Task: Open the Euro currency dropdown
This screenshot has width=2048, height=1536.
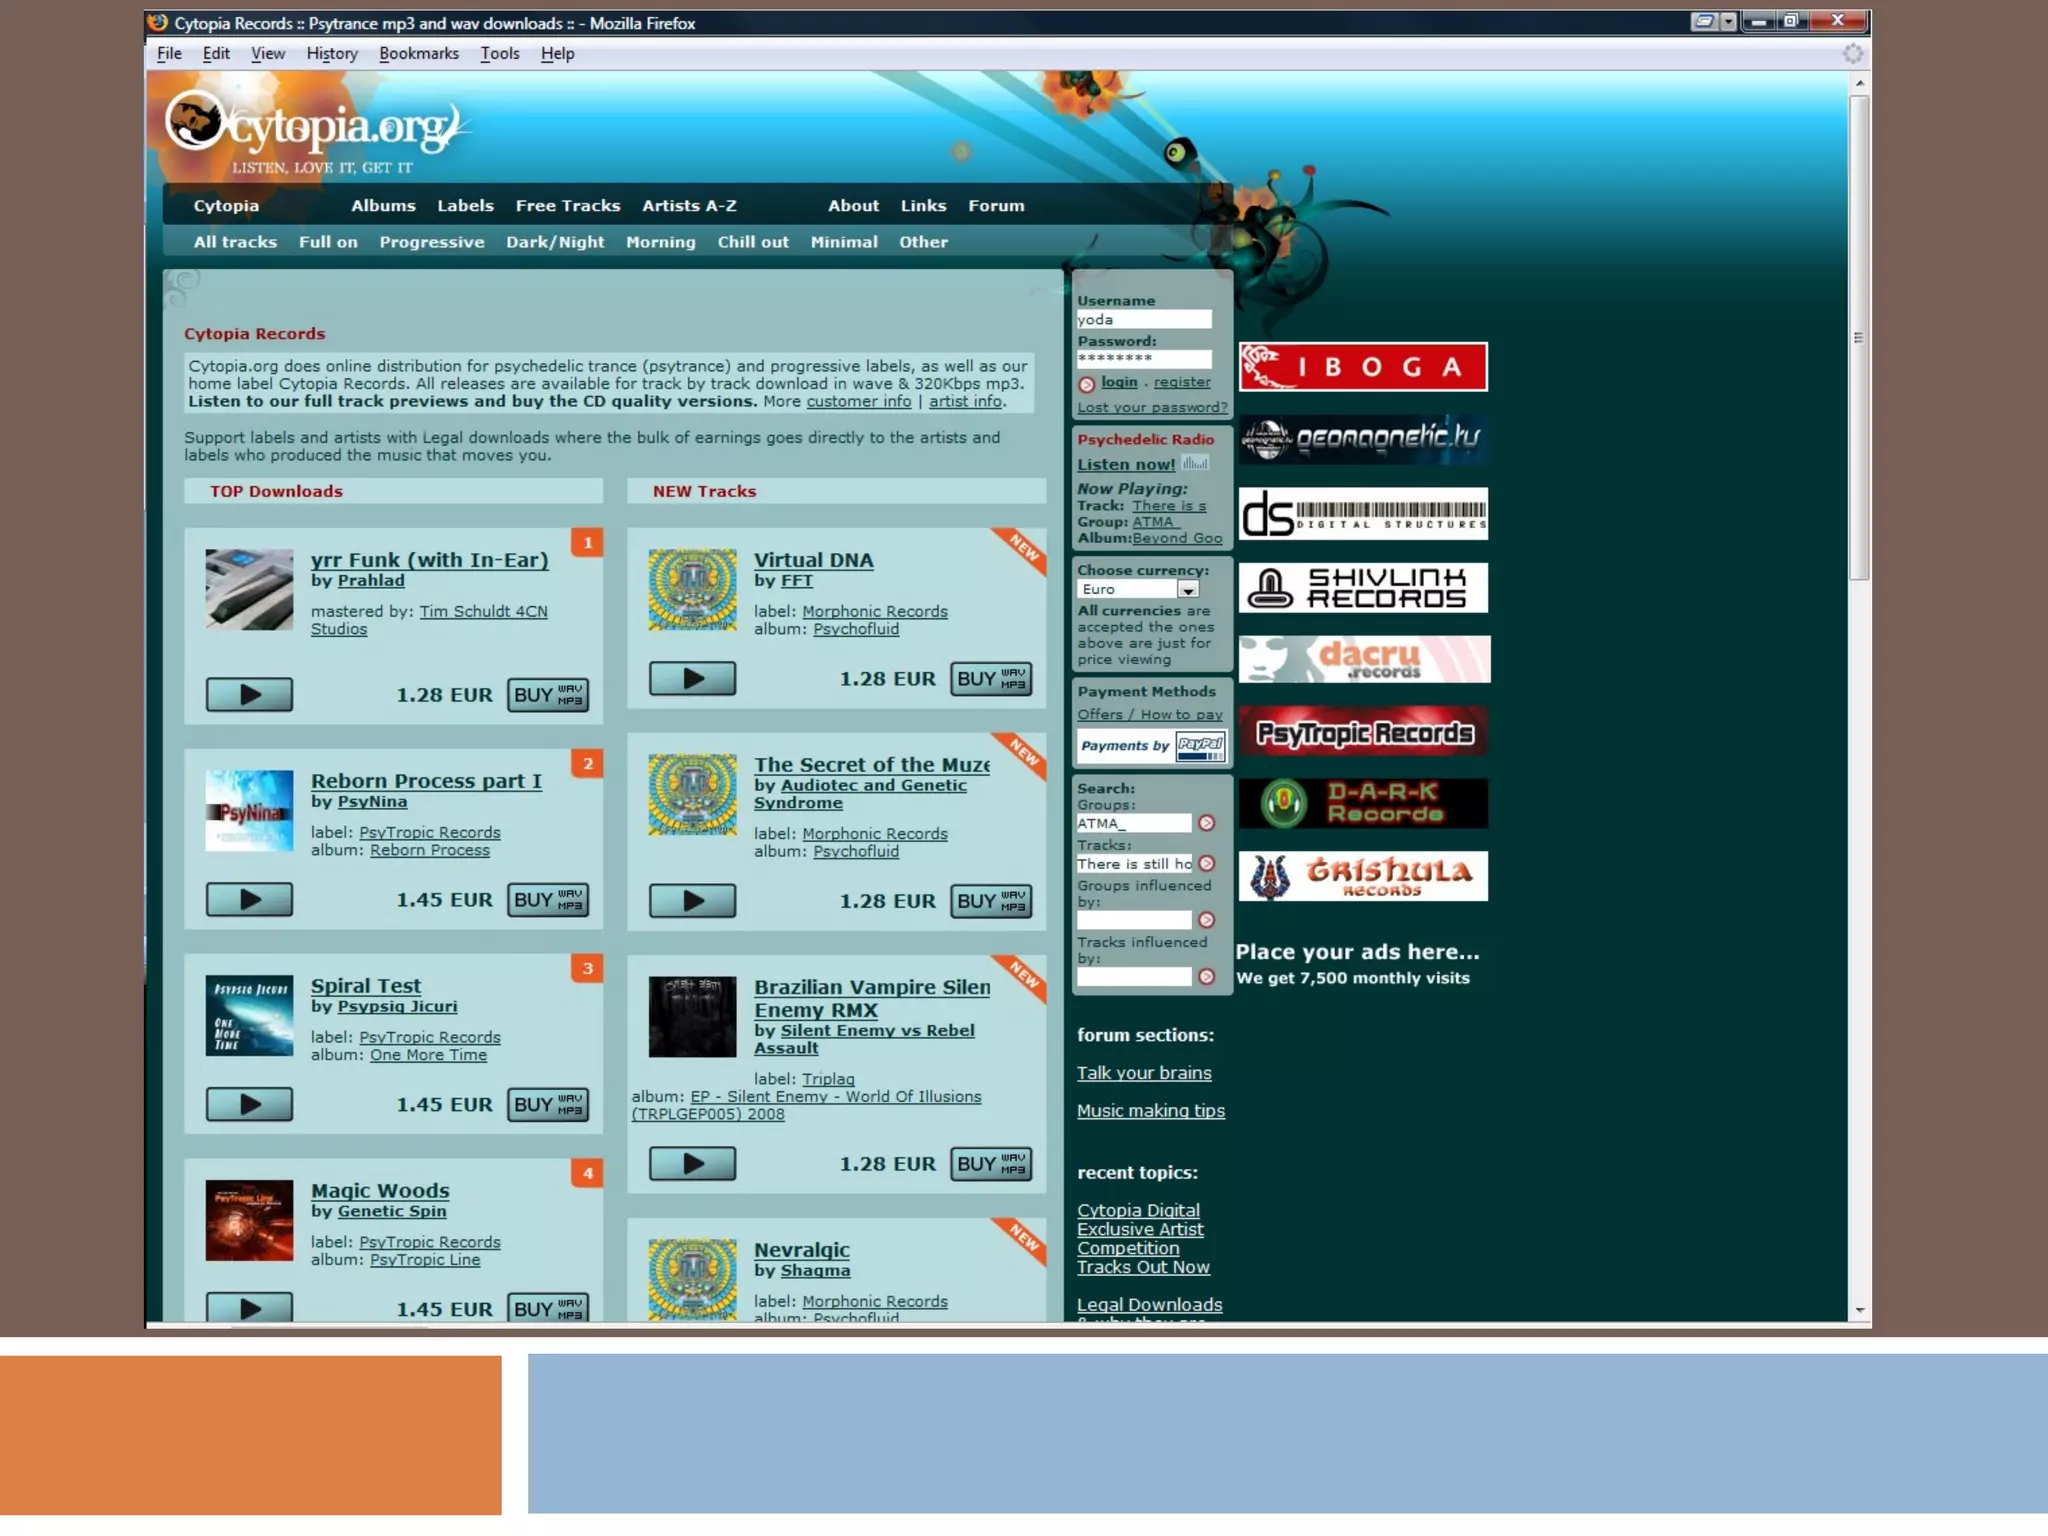Action: point(1187,589)
